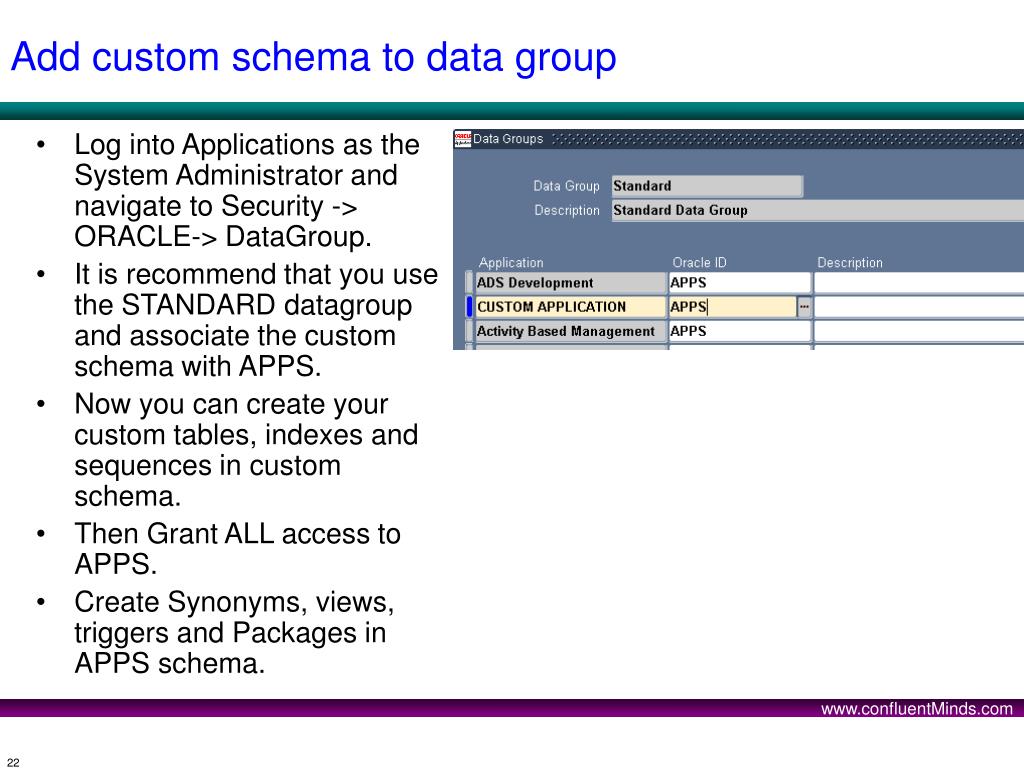1024x768 pixels.
Task: Click the Description cell in Activity Based Management row
Action: click(919, 331)
